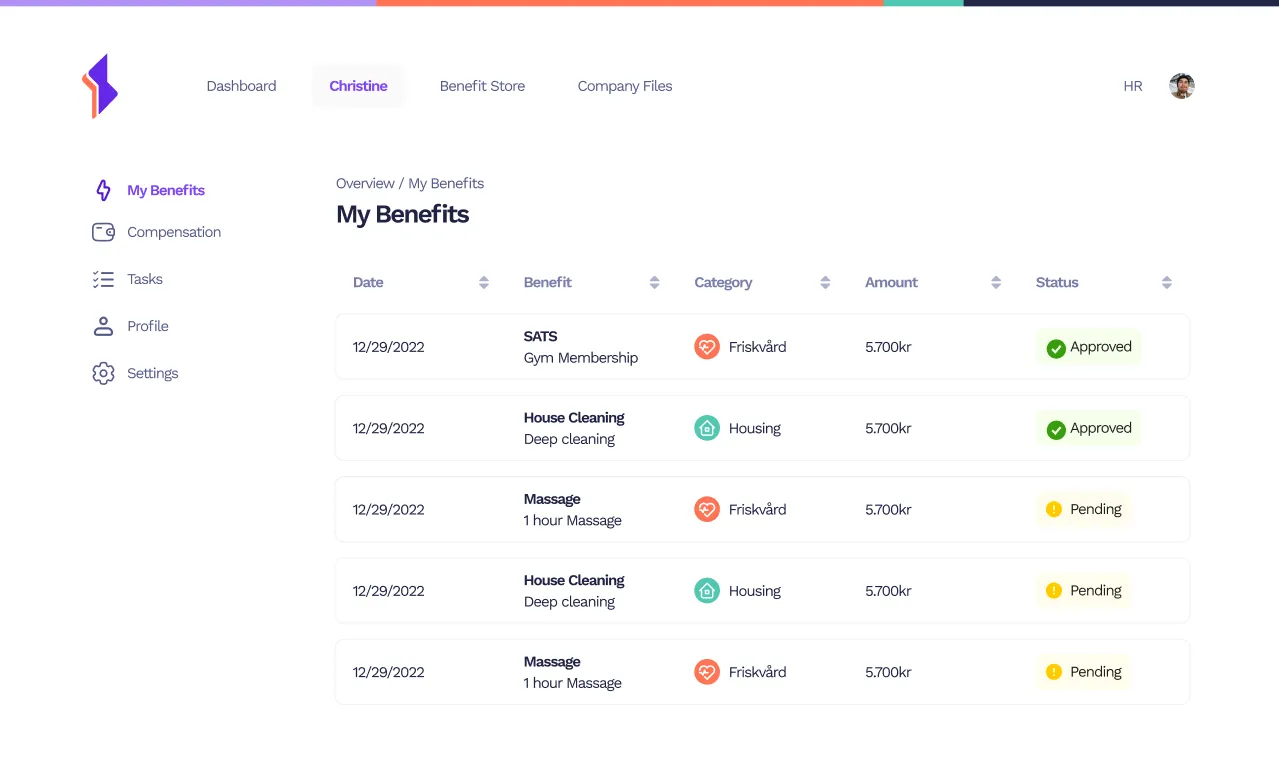The image size is (1279, 778).
Task: Go to Benefit Store tab
Action: [482, 86]
